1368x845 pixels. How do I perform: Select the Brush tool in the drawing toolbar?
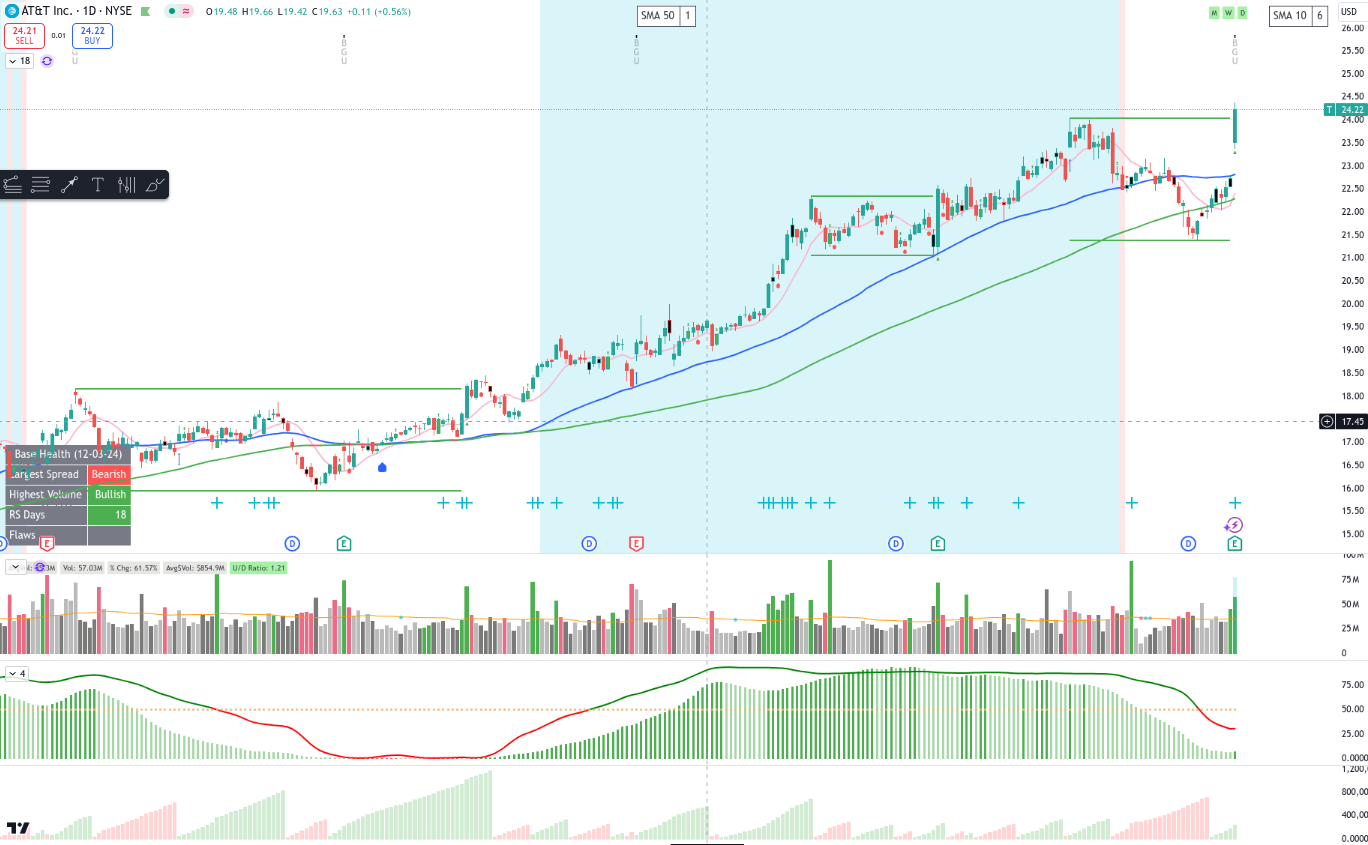[155, 184]
